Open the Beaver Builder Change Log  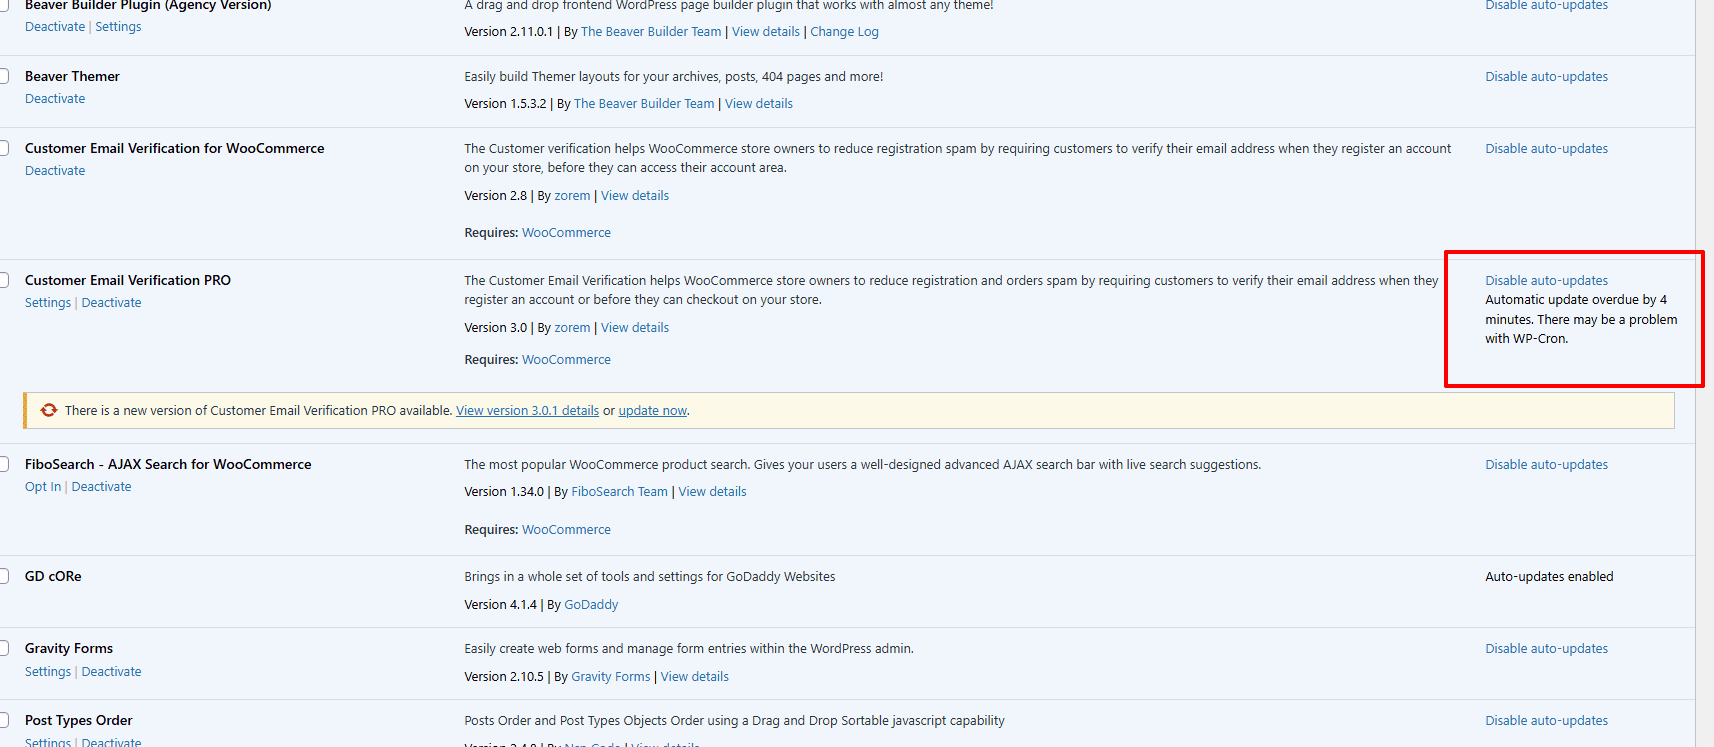tap(844, 32)
